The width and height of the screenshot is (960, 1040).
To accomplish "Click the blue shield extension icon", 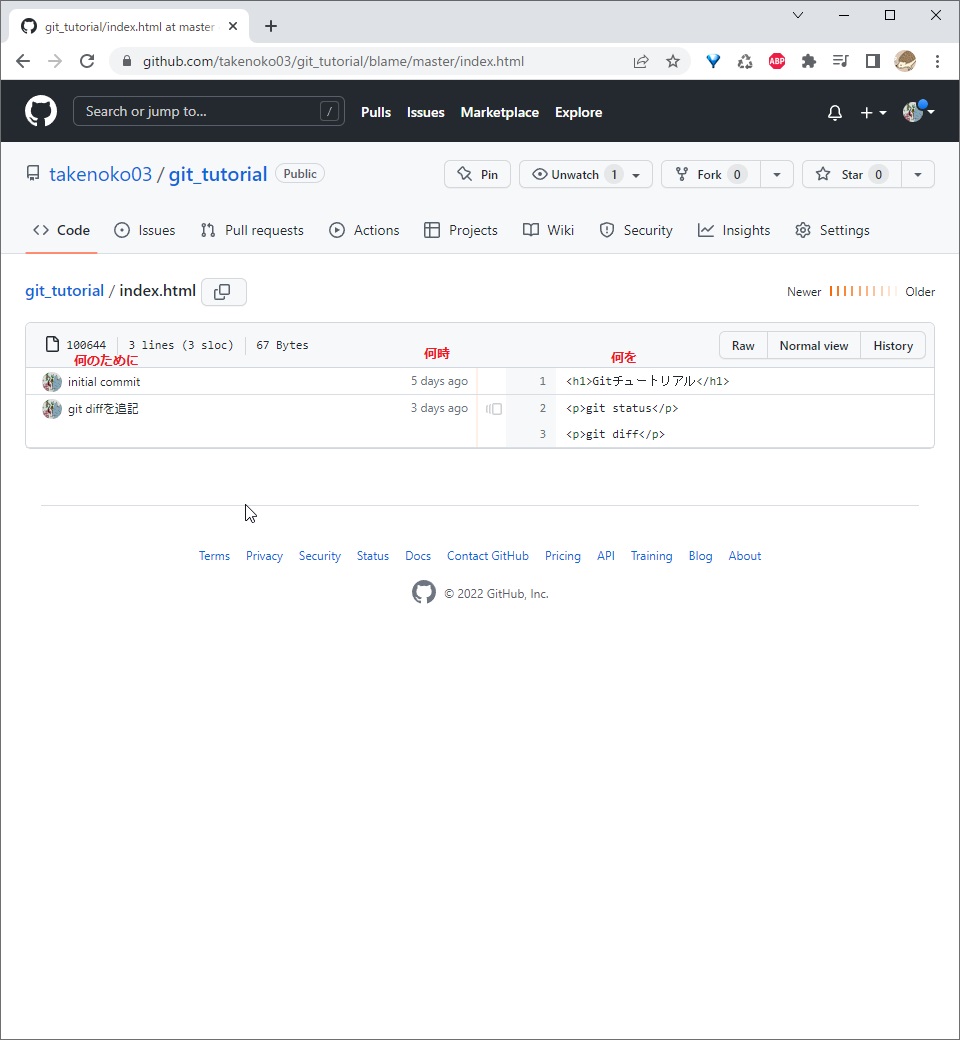I will tap(713, 62).
